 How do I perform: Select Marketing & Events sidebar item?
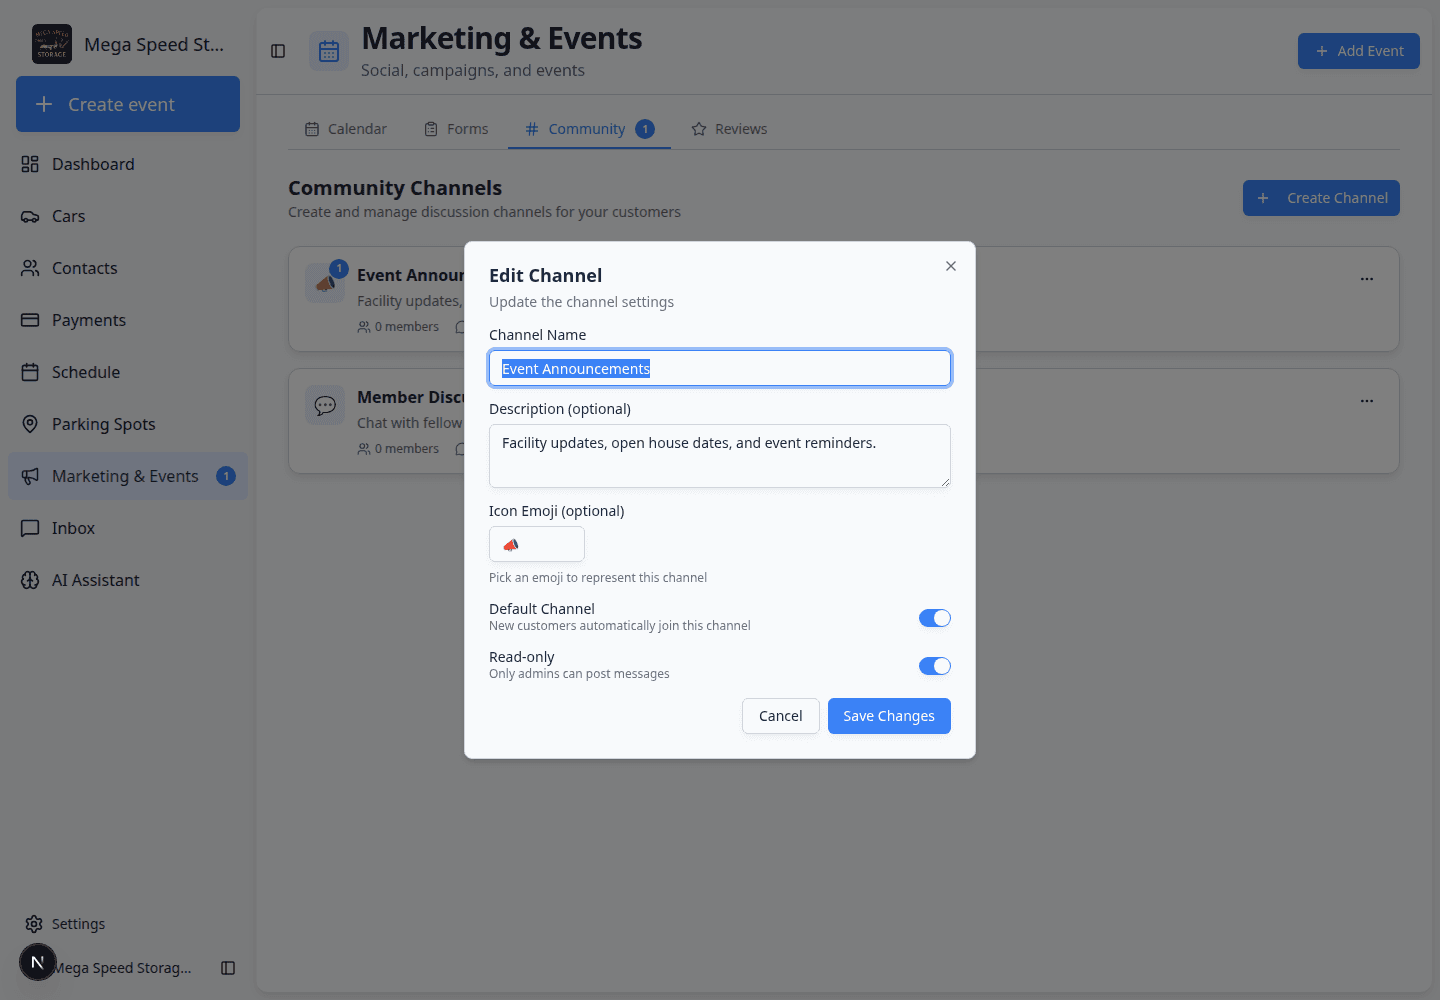(x=128, y=476)
